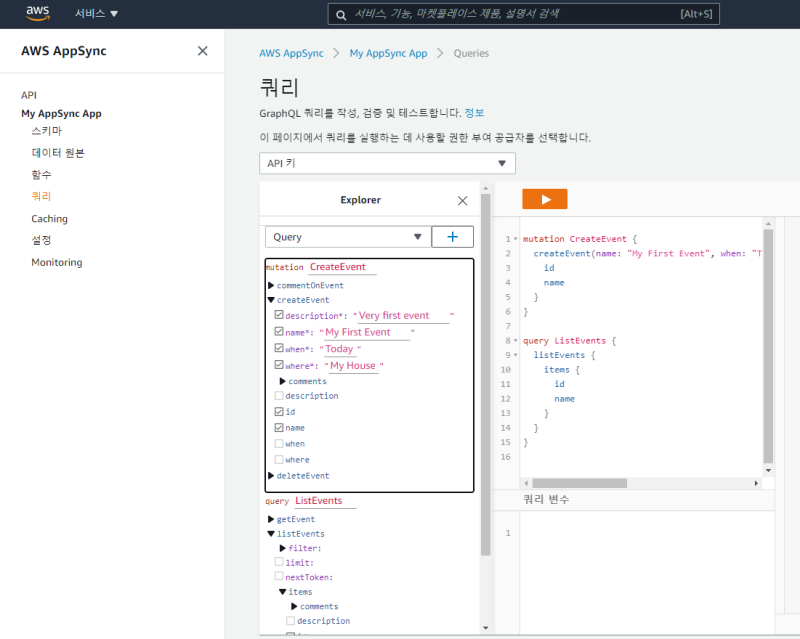Close the Explorer panel
Screen dimensions: 800x639
[x=462, y=201]
